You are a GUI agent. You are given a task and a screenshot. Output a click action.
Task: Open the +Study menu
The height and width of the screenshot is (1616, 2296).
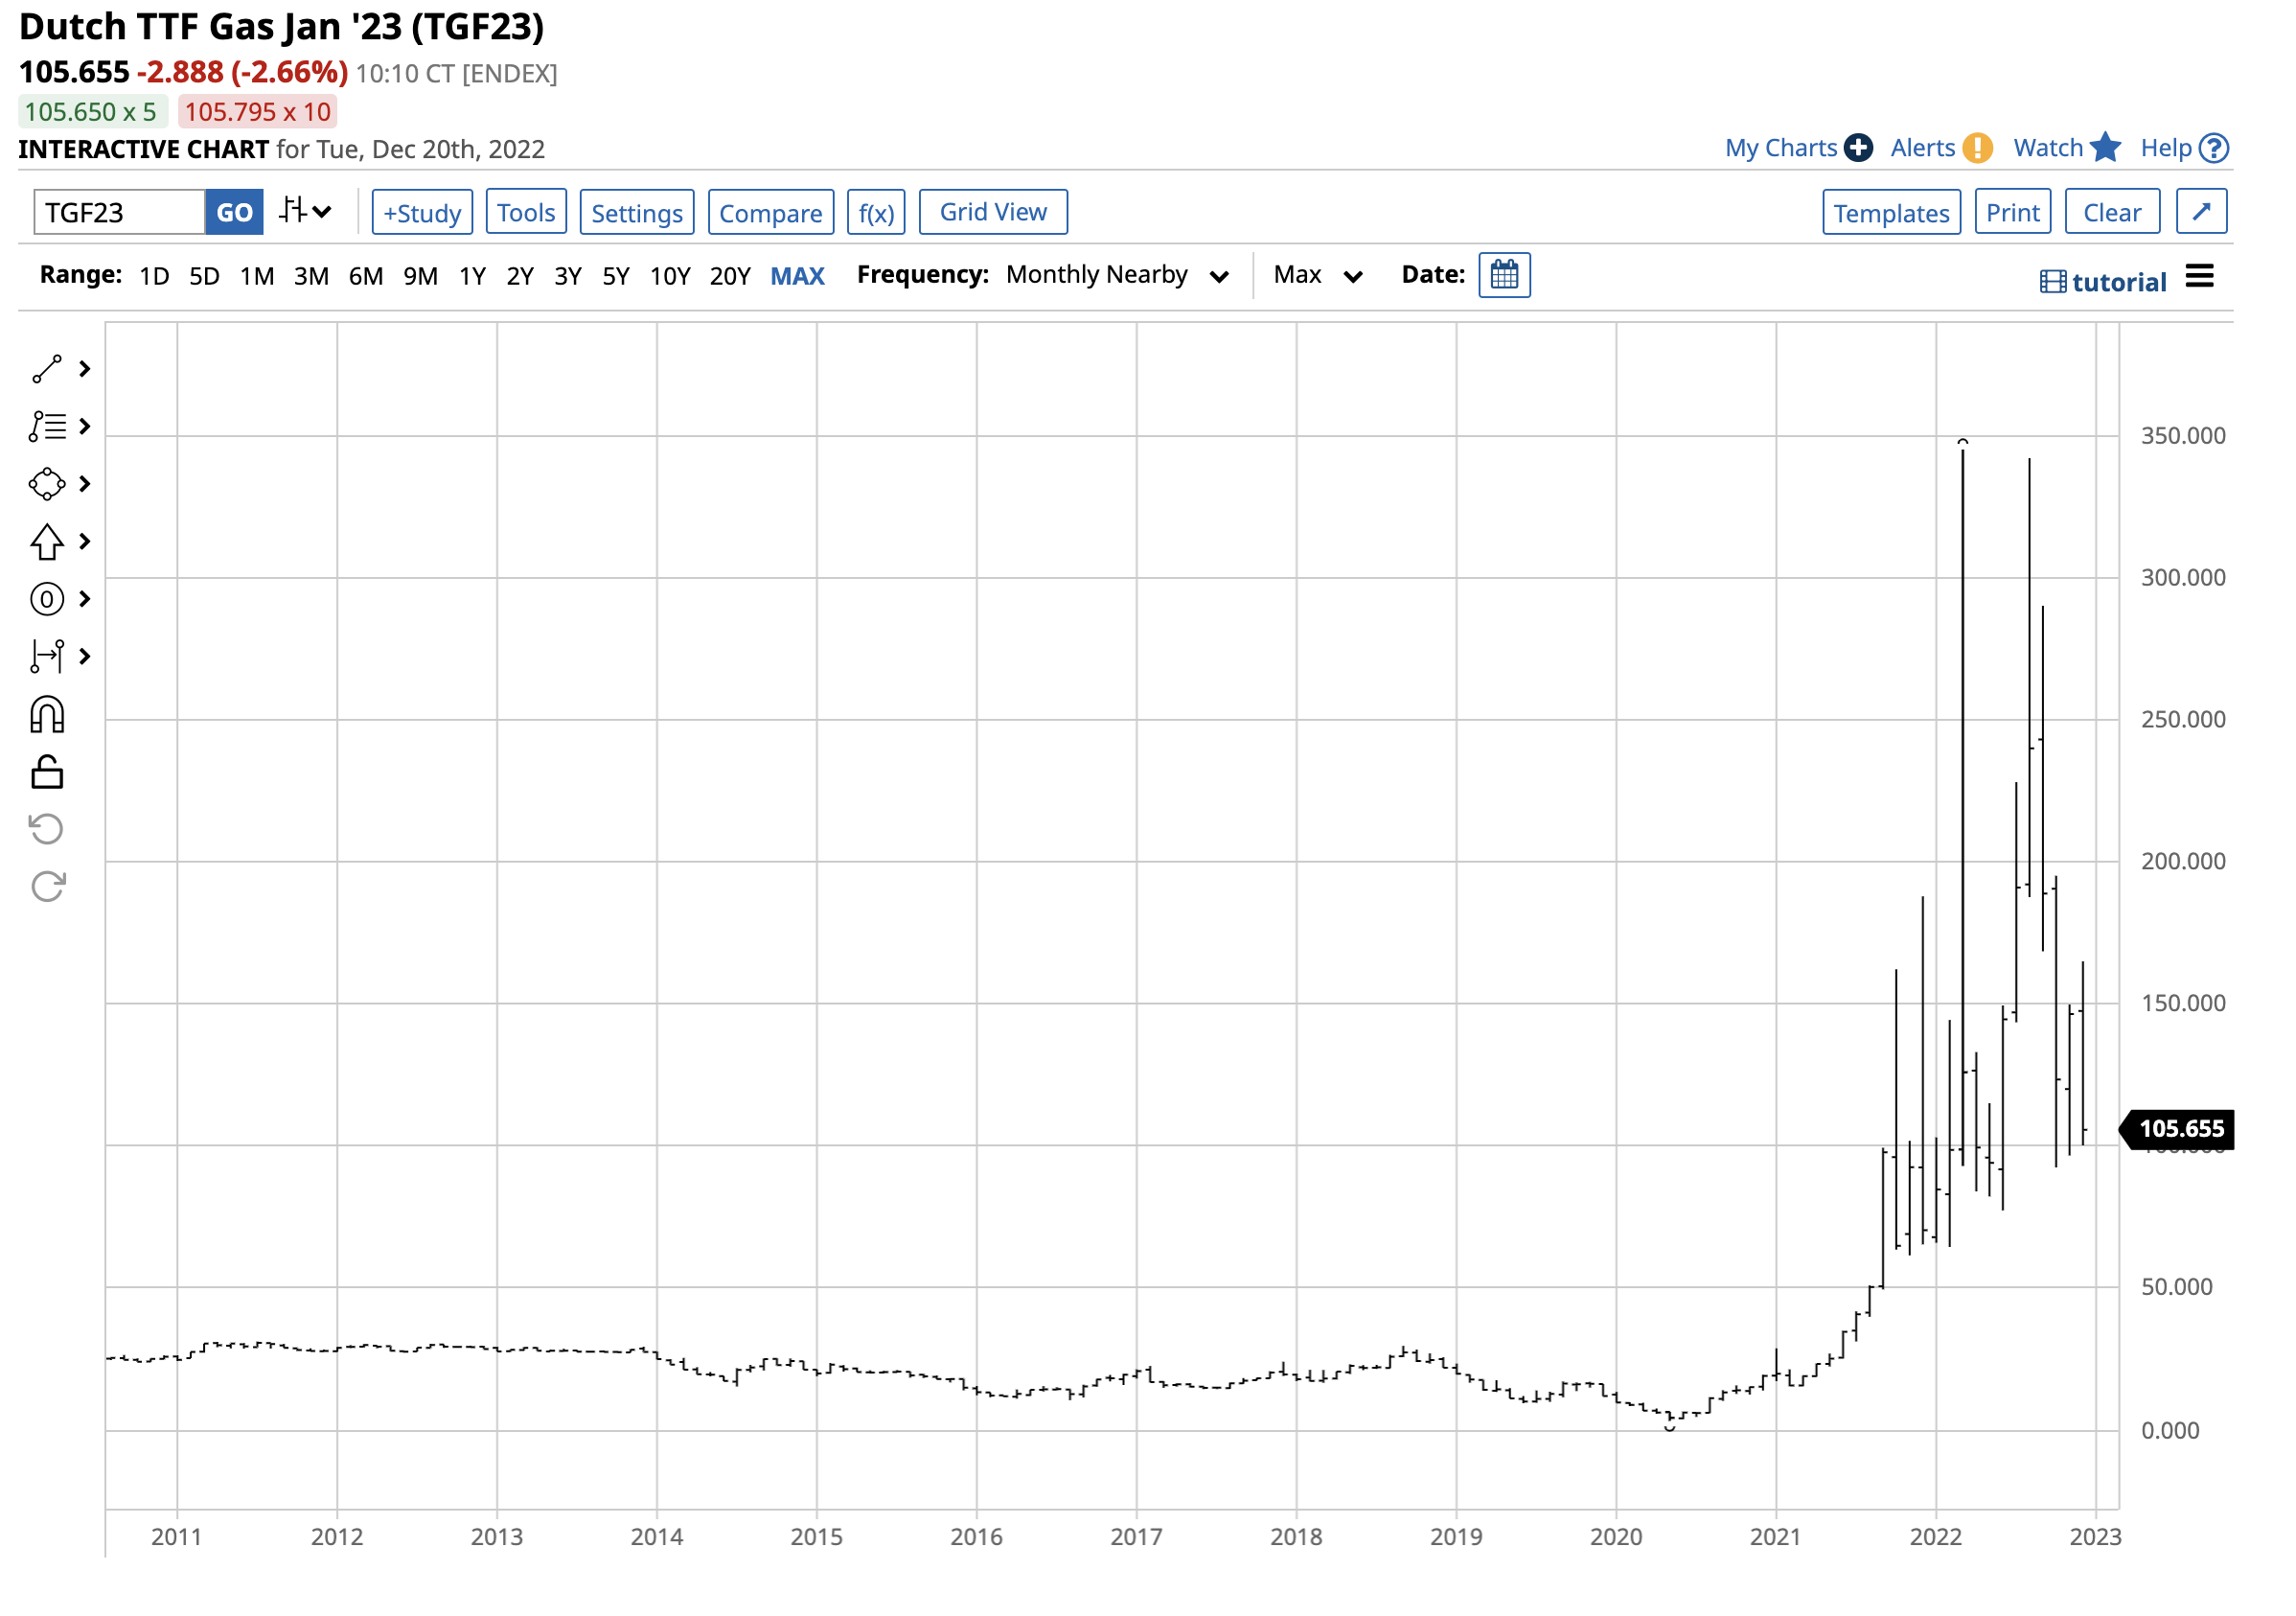(422, 213)
